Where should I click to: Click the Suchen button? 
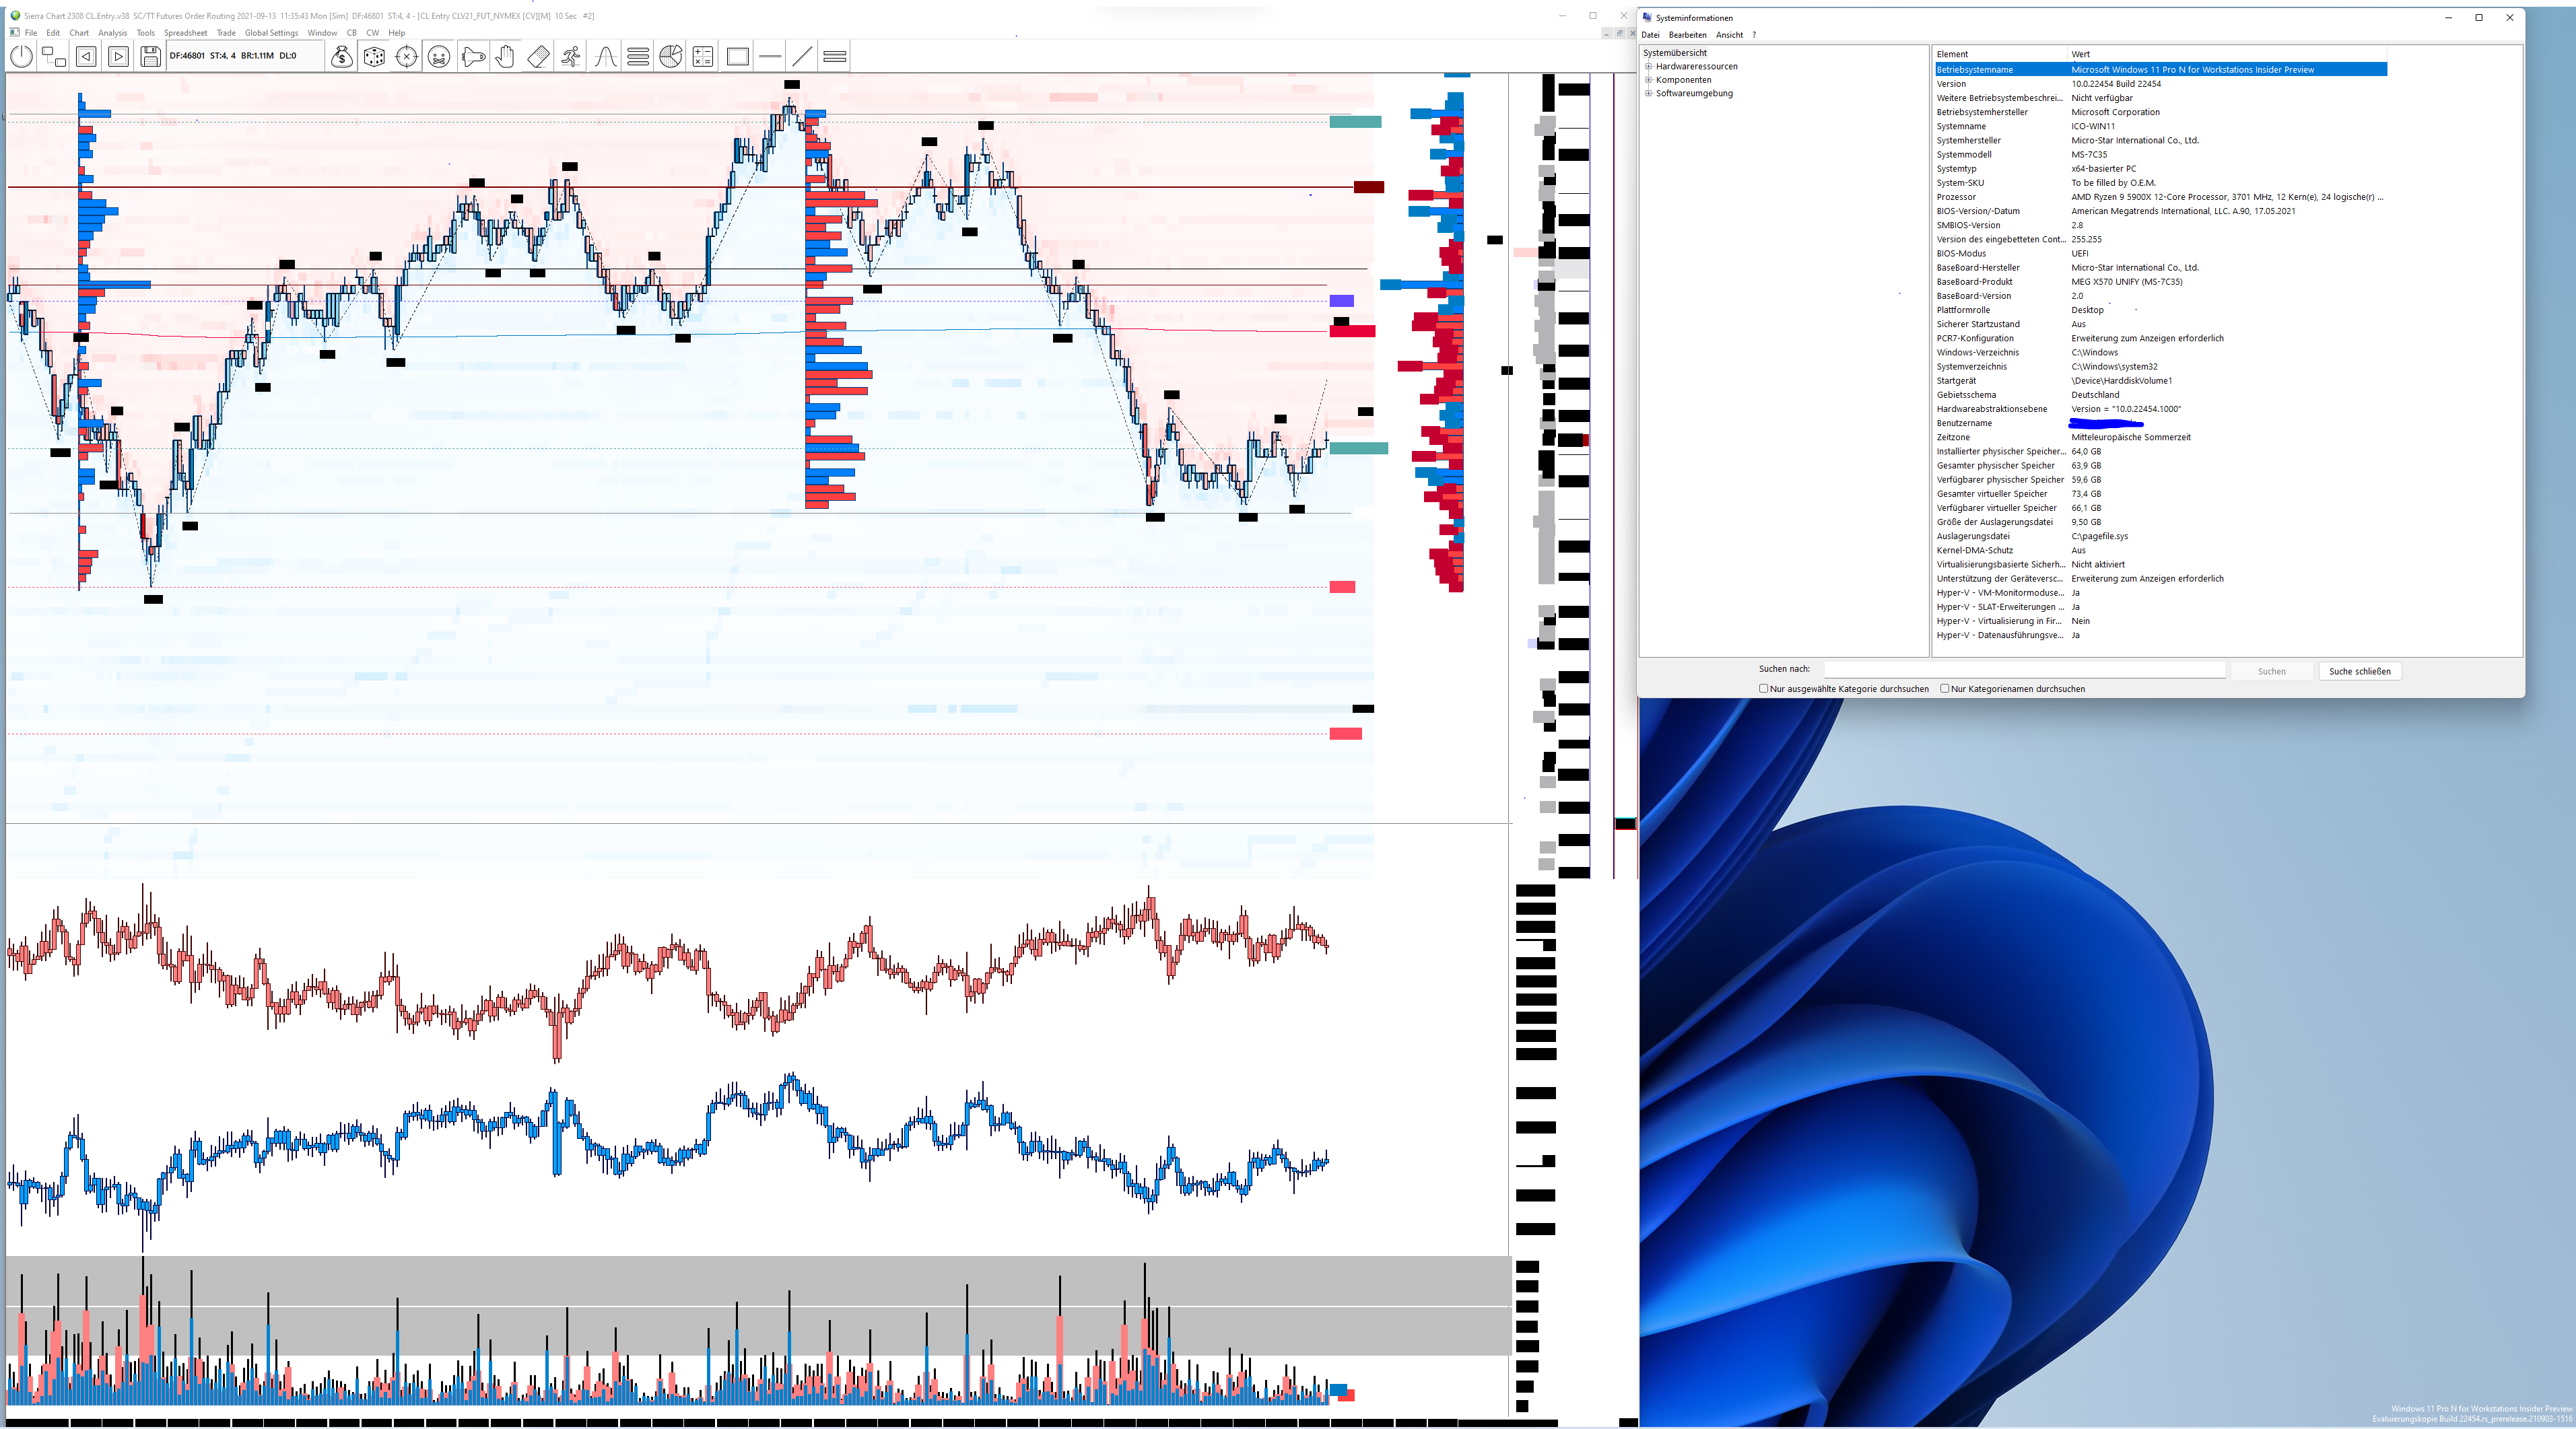pyautogui.click(x=2271, y=671)
